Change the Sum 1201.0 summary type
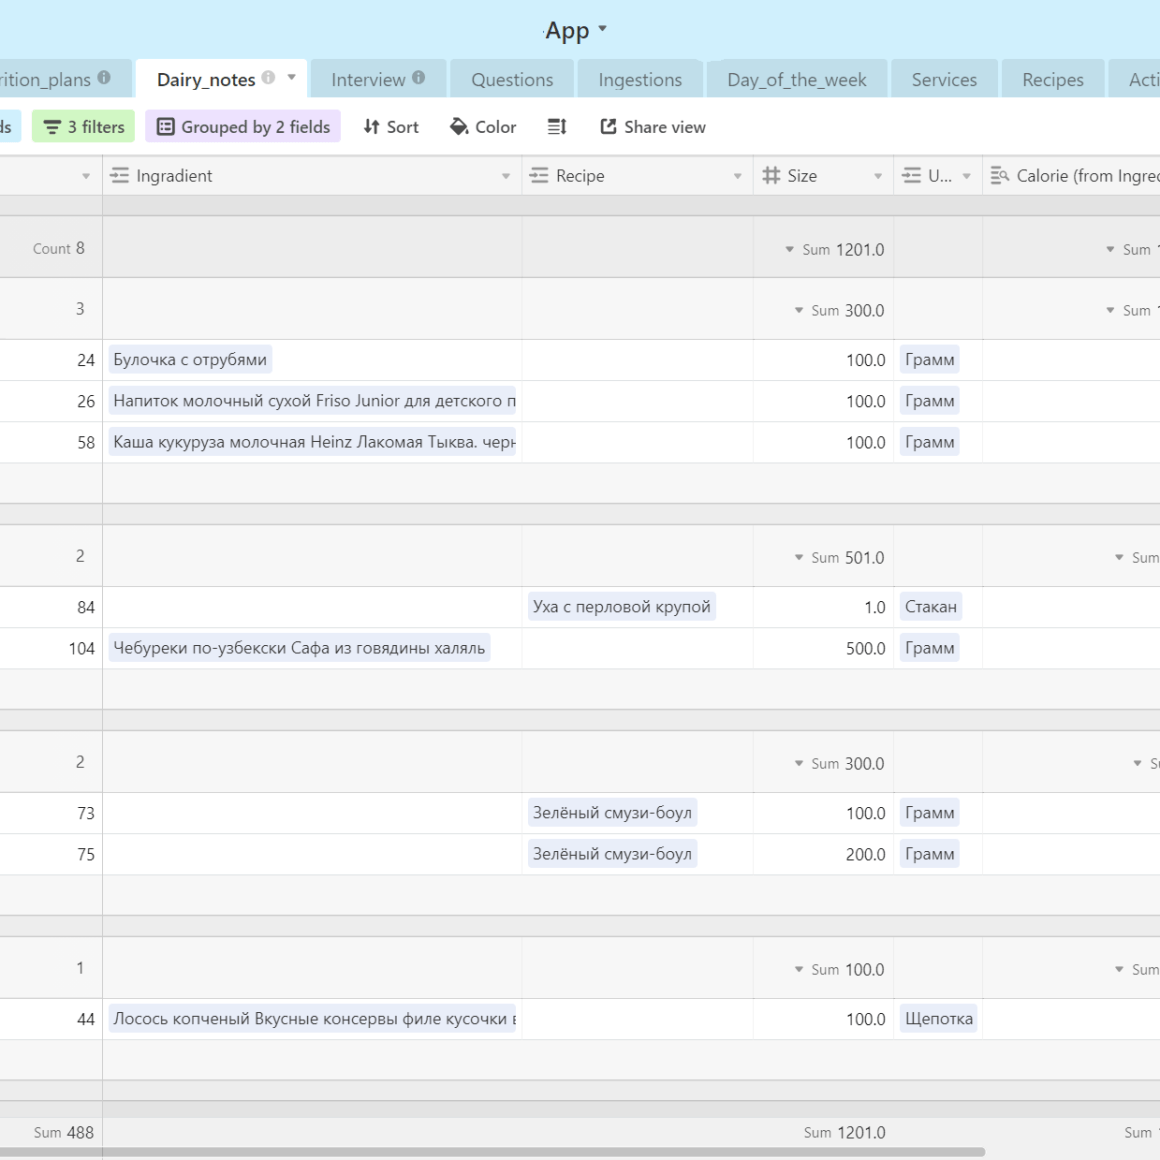This screenshot has height=1160, width=1160. pos(834,250)
